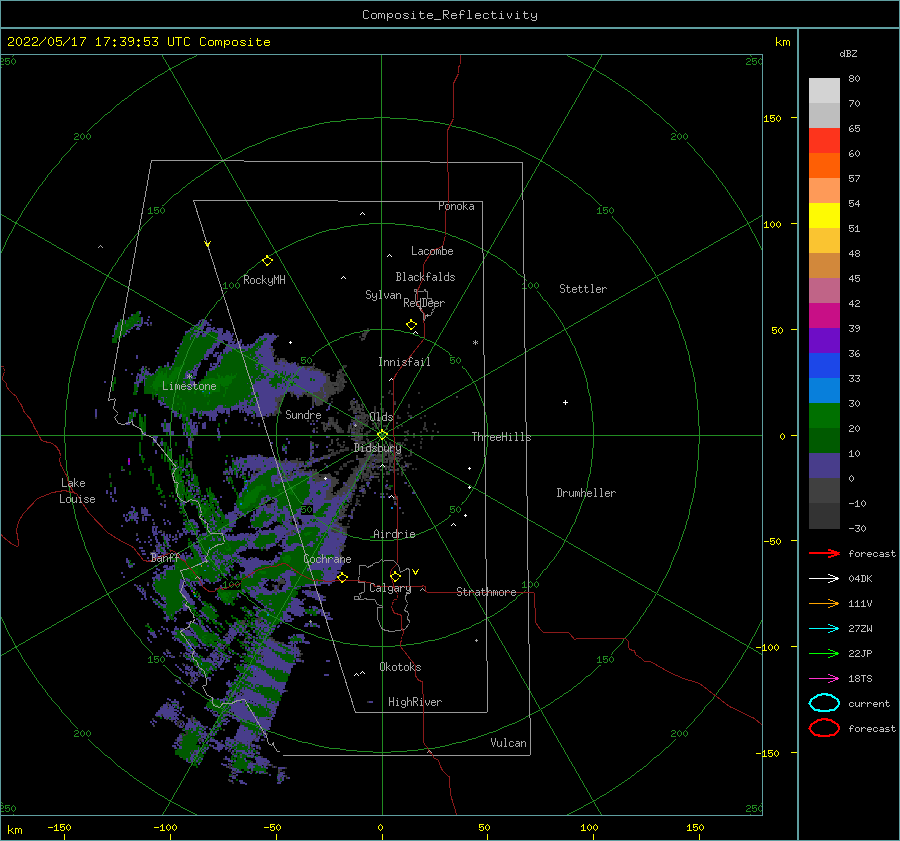This screenshot has width=900, height=841.
Task: Click the yellow radar-site diamond at map center
Action: [x=382, y=435]
